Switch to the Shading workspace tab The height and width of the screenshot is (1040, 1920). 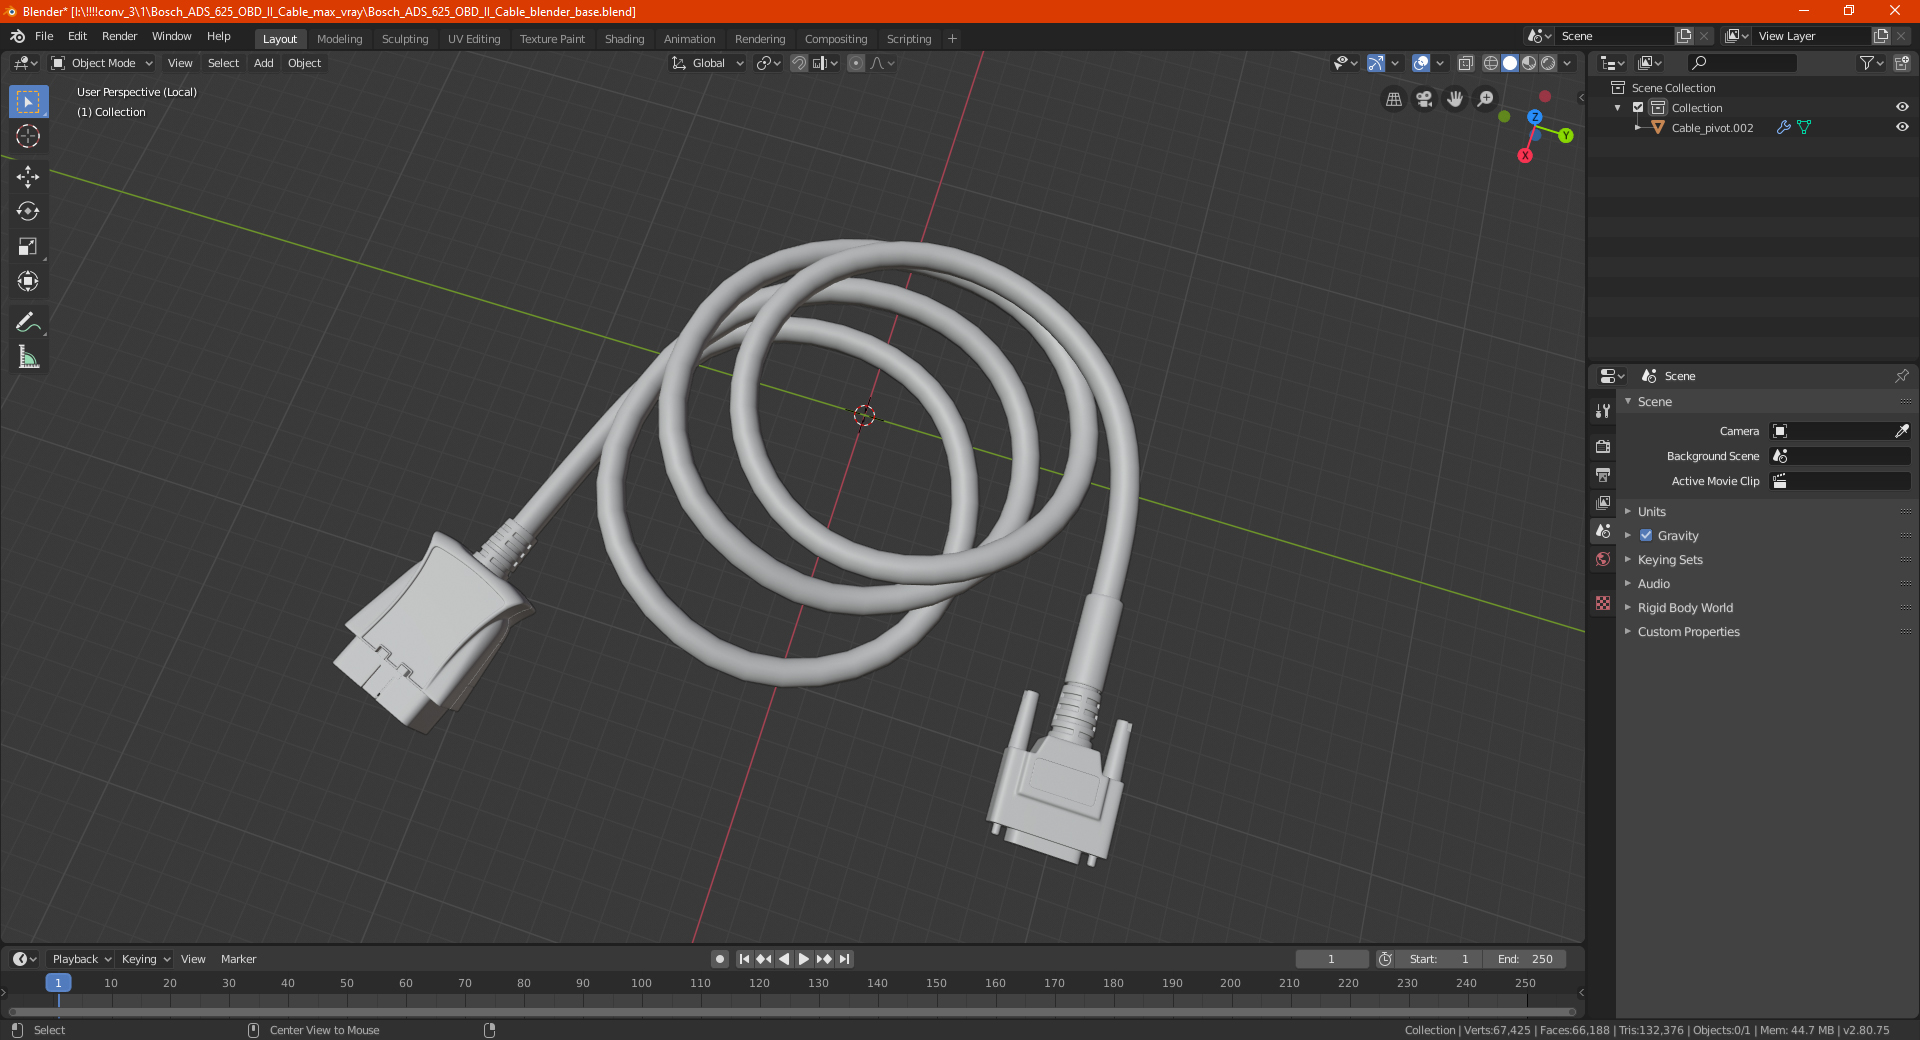click(624, 39)
